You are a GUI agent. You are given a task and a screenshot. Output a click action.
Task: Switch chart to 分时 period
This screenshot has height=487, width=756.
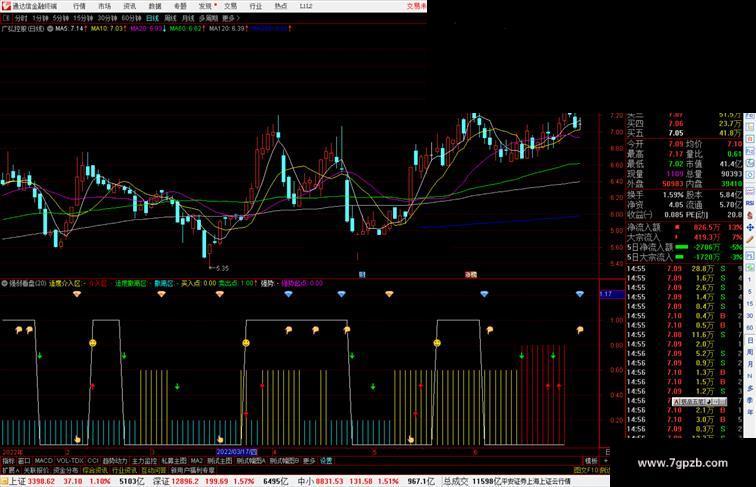pyautogui.click(x=21, y=18)
